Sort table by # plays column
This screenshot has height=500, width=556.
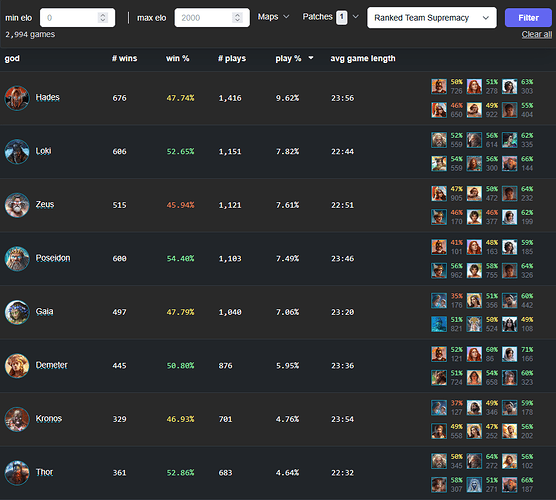232,59
